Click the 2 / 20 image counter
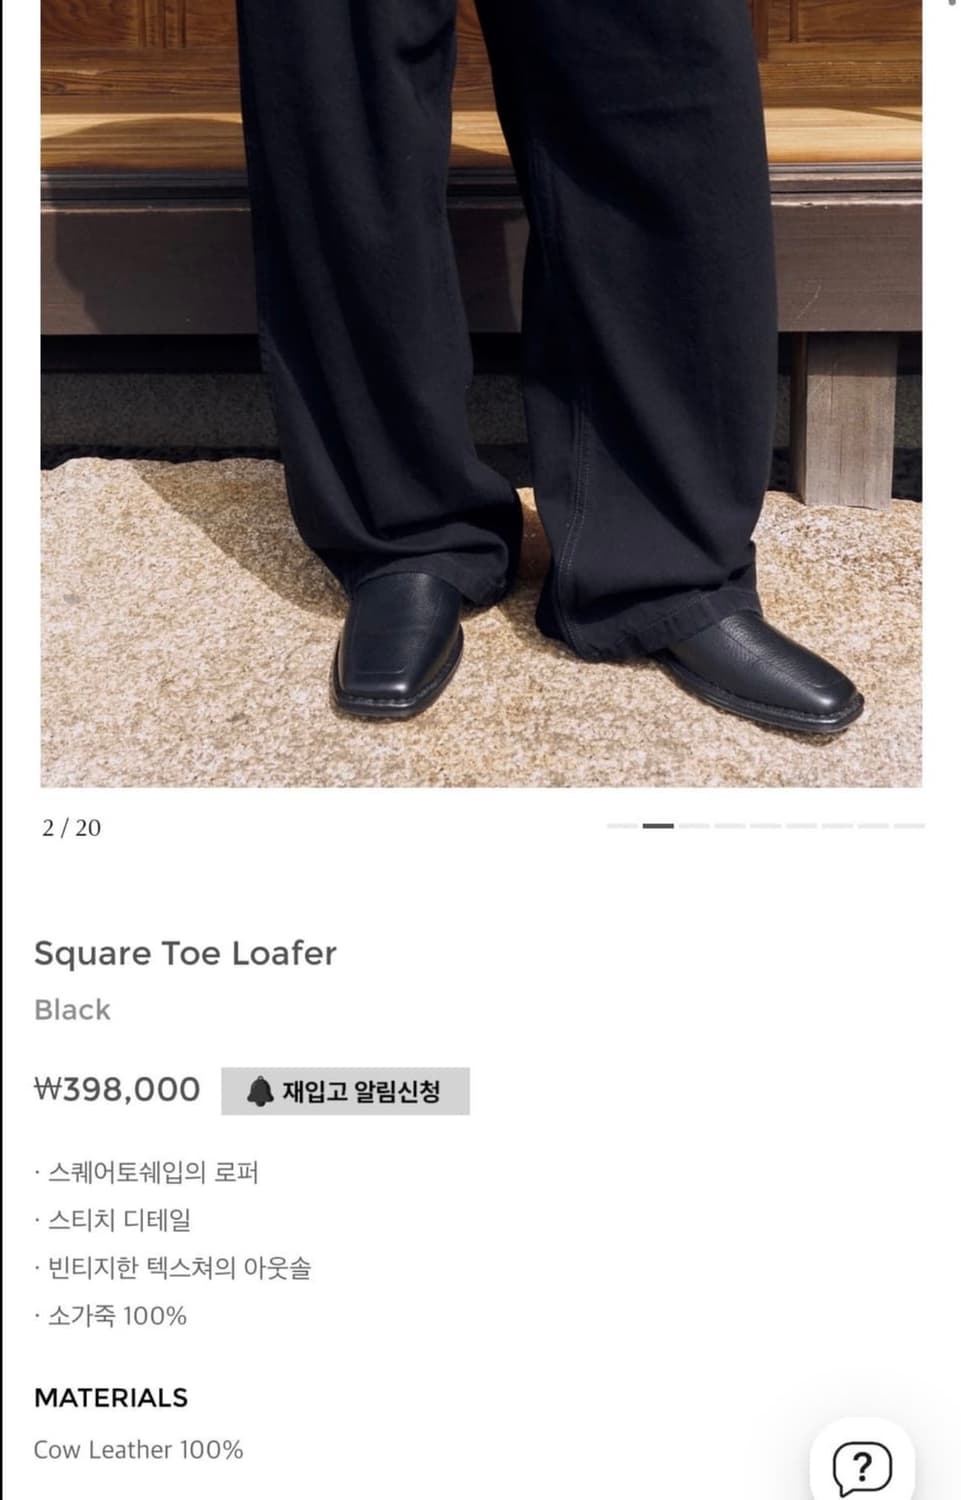Image resolution: width=961 pixels, height=1500 pixels. (72, 827)
